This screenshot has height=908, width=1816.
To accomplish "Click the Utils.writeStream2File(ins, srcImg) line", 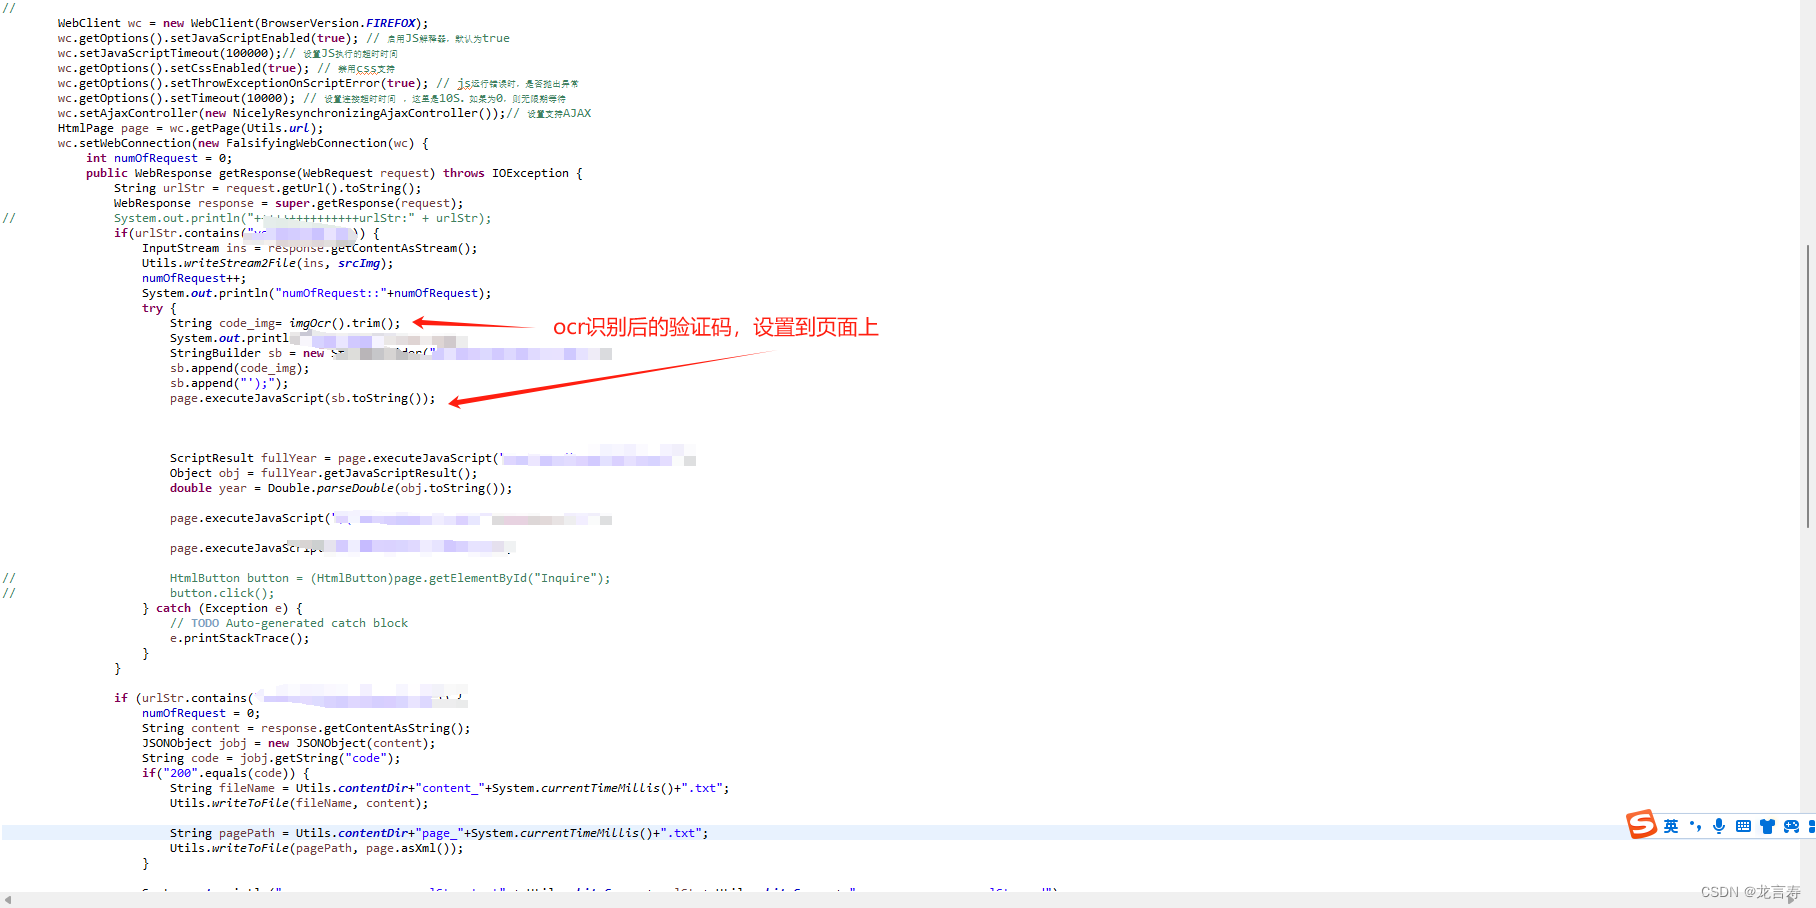I will [268, 263].
